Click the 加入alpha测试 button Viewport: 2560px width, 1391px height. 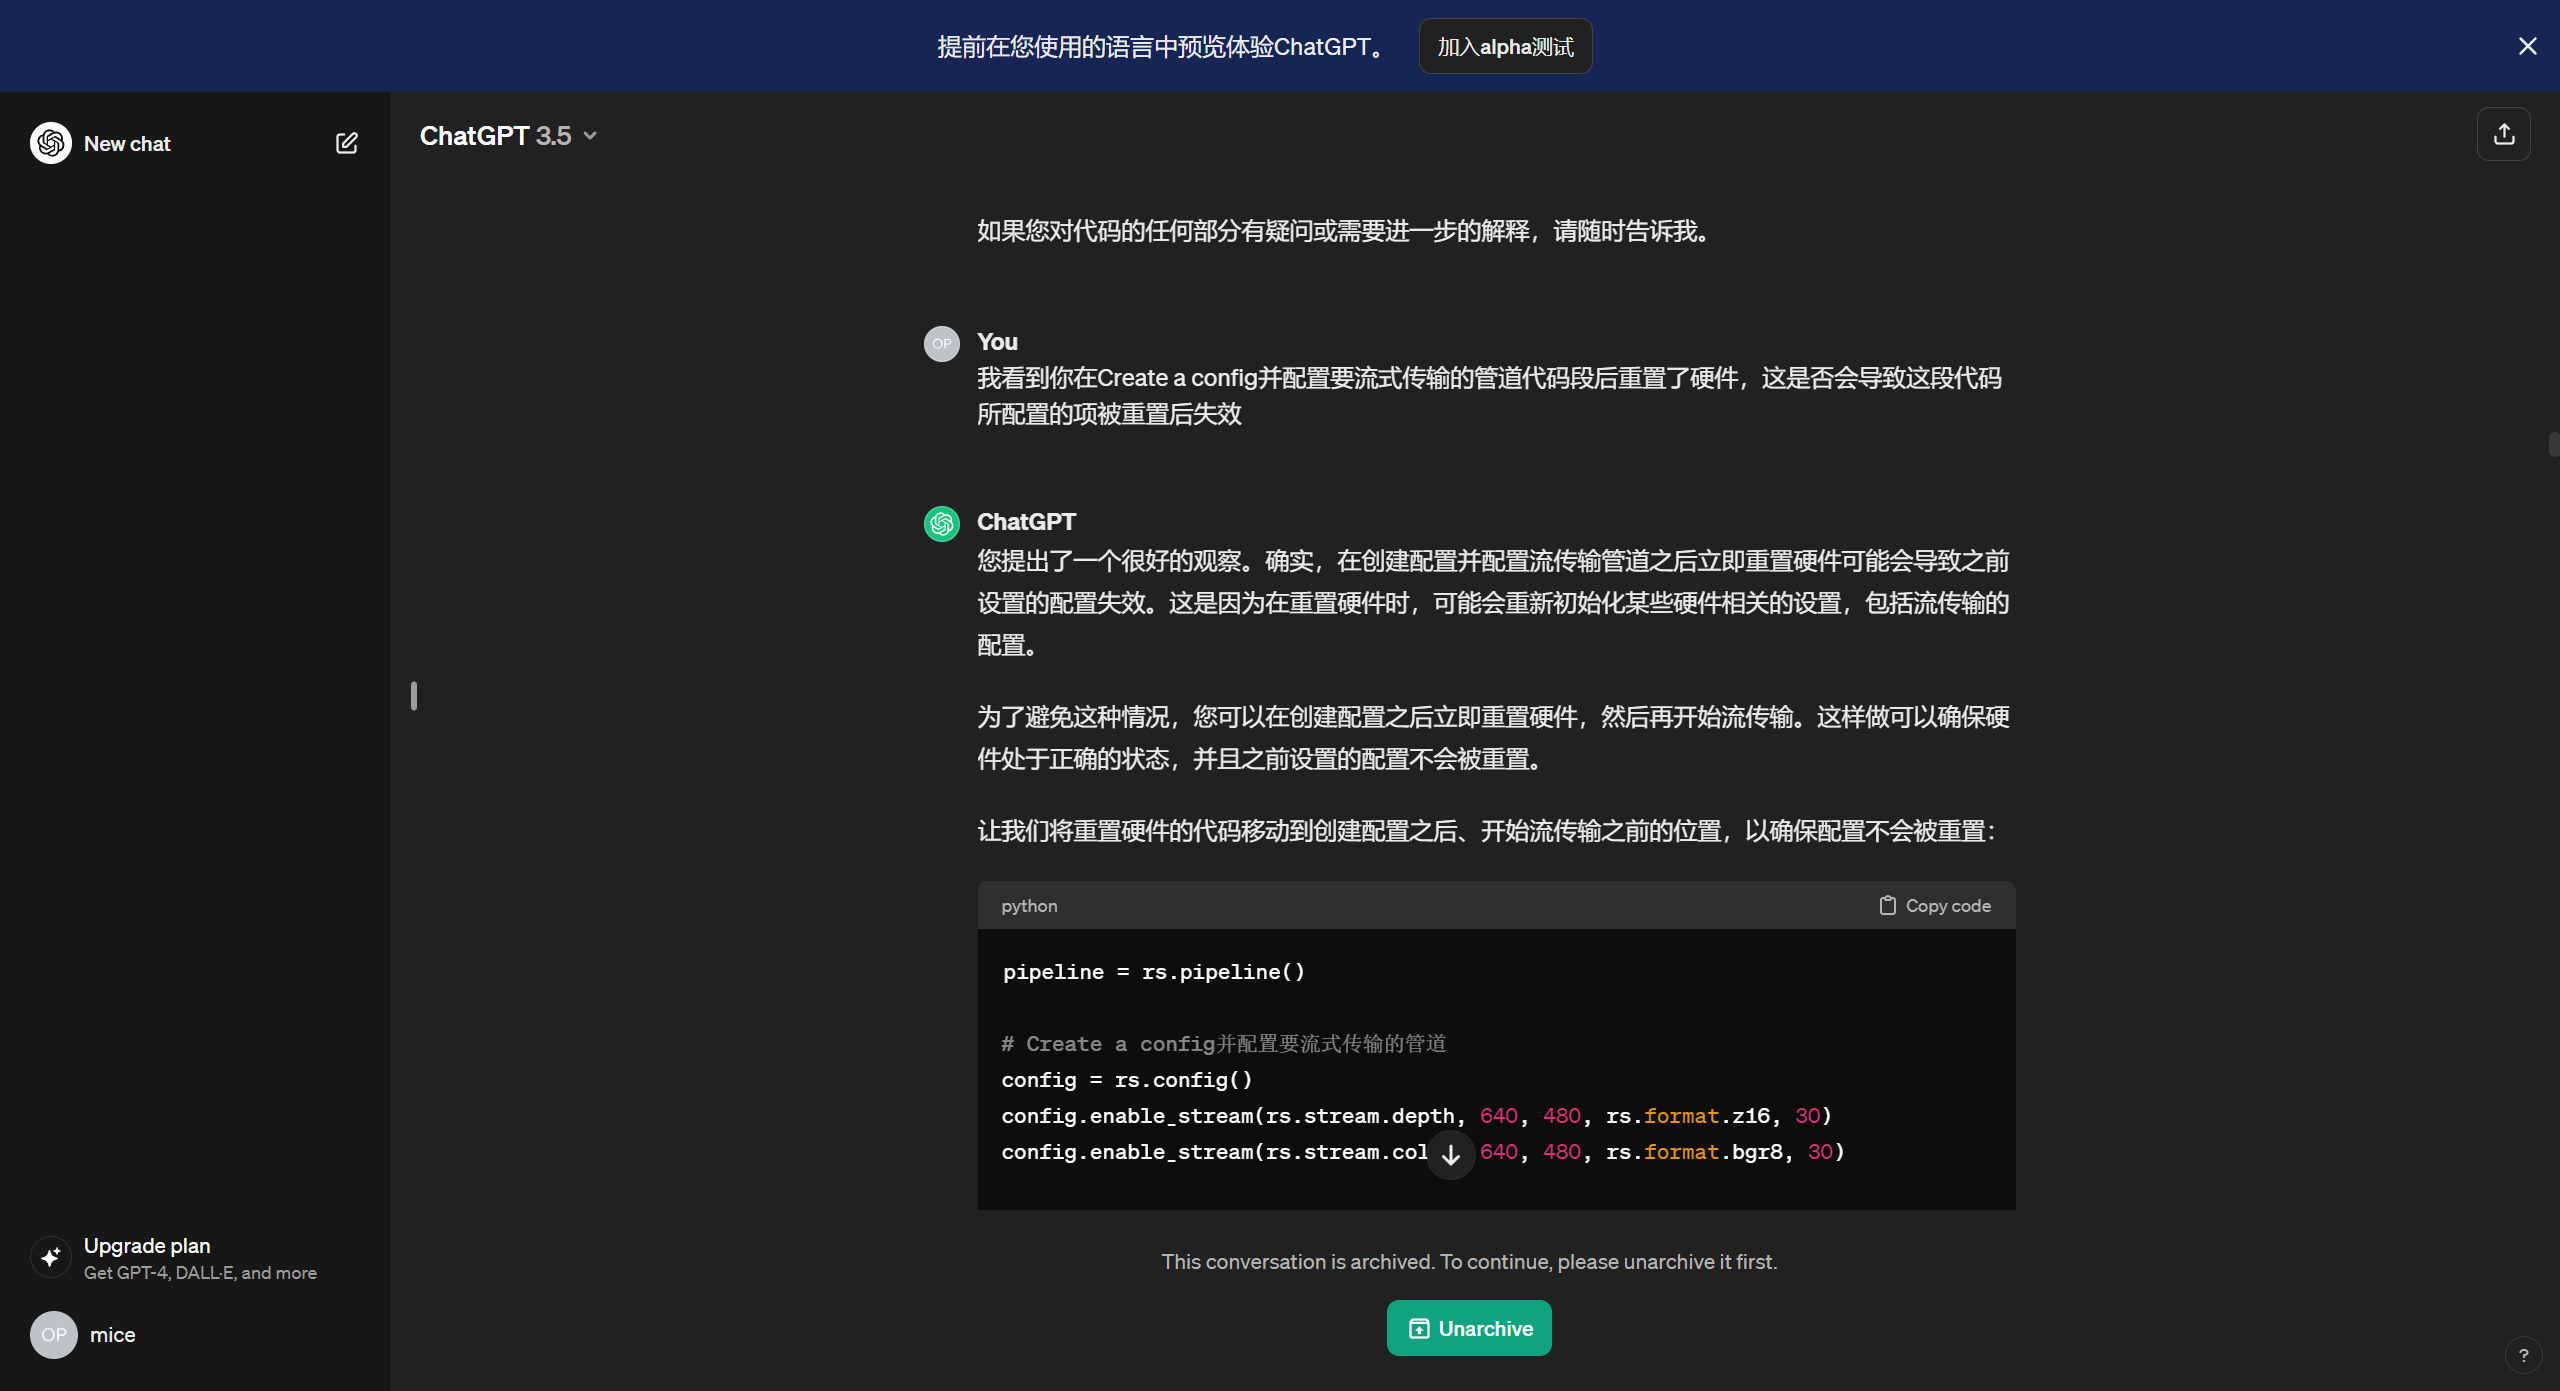tap(1505, 46)
